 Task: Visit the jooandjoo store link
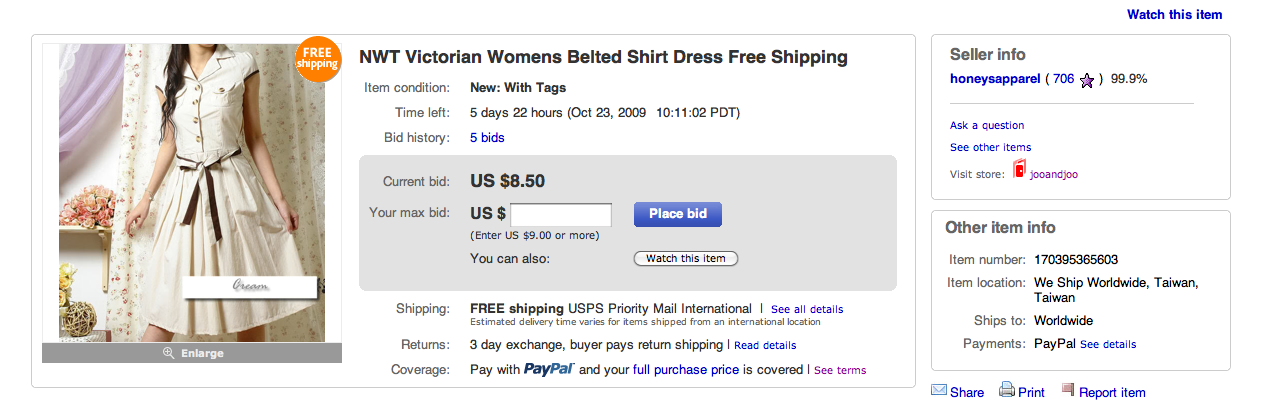[1054, 174]
